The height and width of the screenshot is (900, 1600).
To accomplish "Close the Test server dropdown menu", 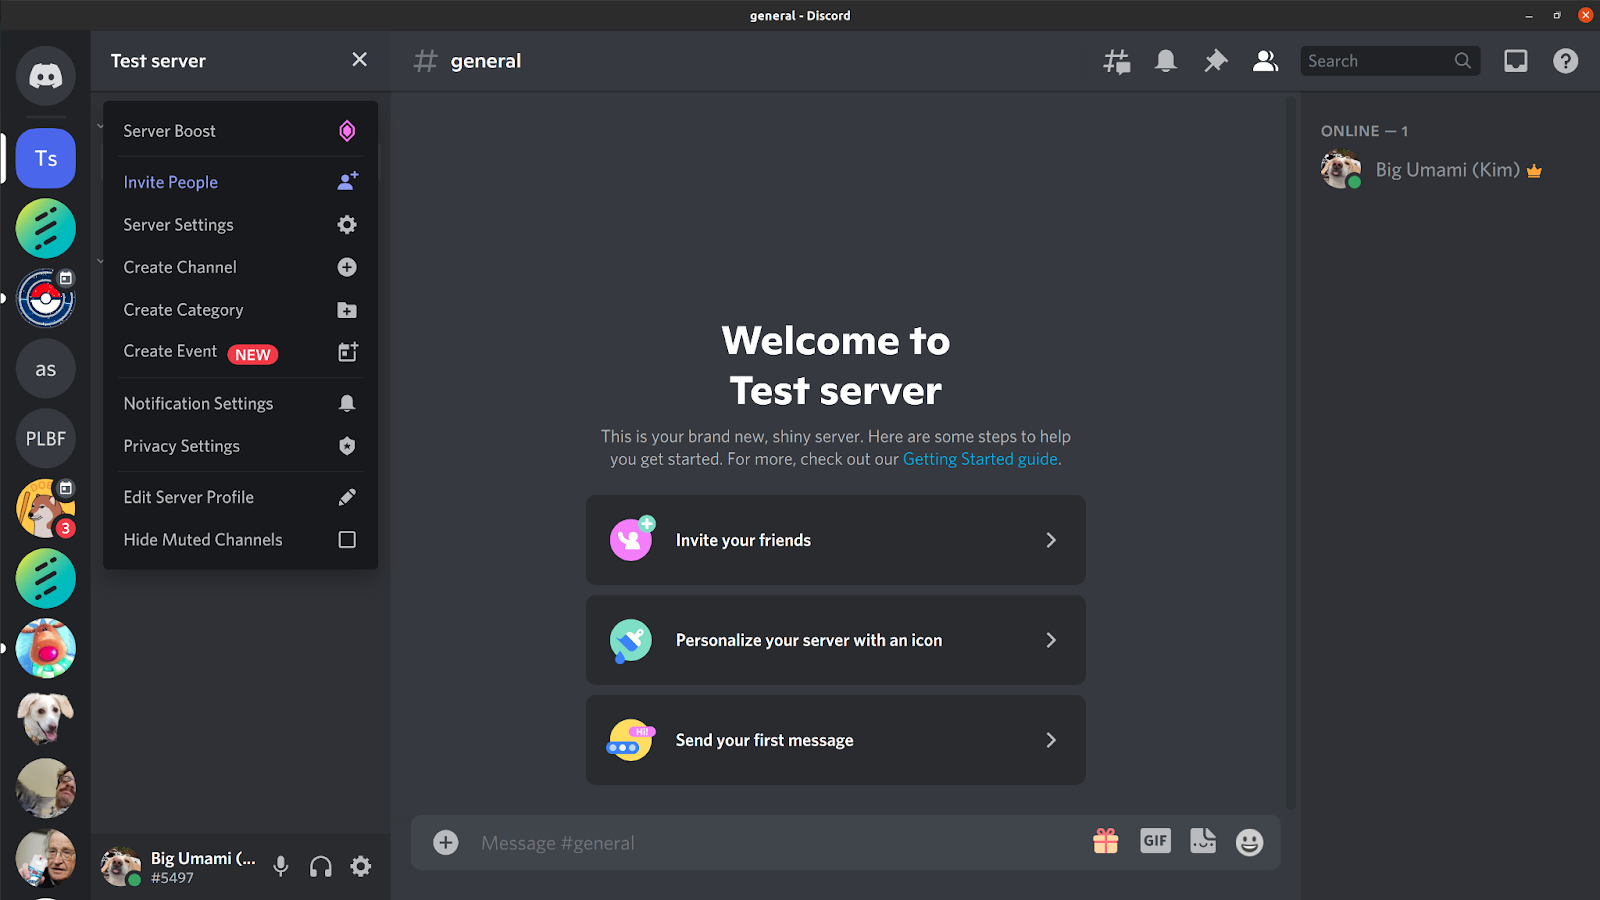I will [359, 60].
